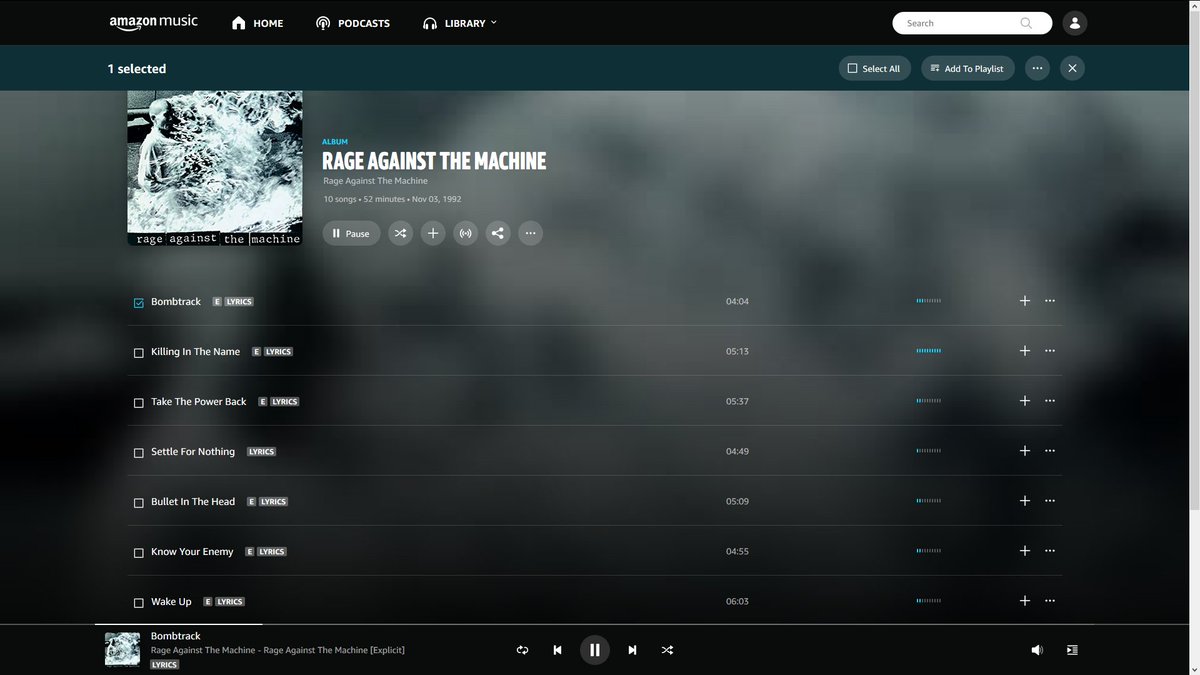Skip to next track
Screen dimensions: 1200x675
[x=632, y=650]
